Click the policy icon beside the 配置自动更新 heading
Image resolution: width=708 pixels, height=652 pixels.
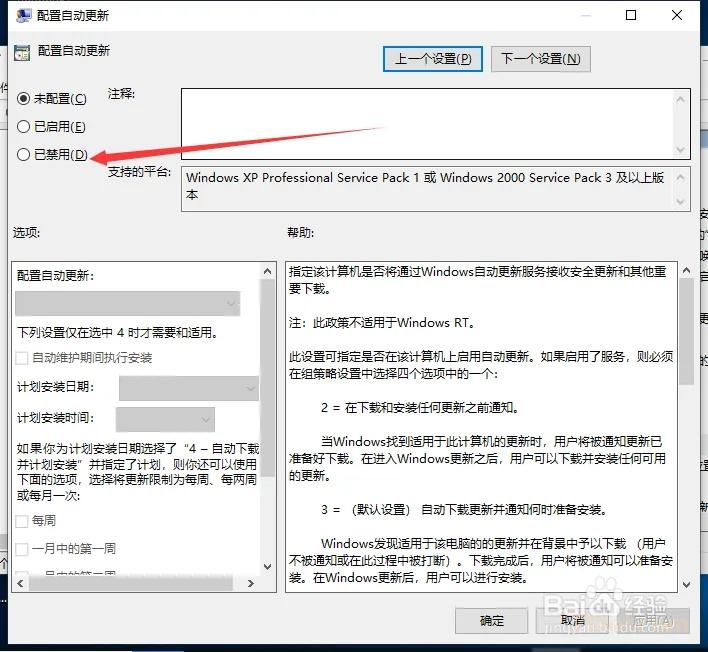click(x=22, y=53)
